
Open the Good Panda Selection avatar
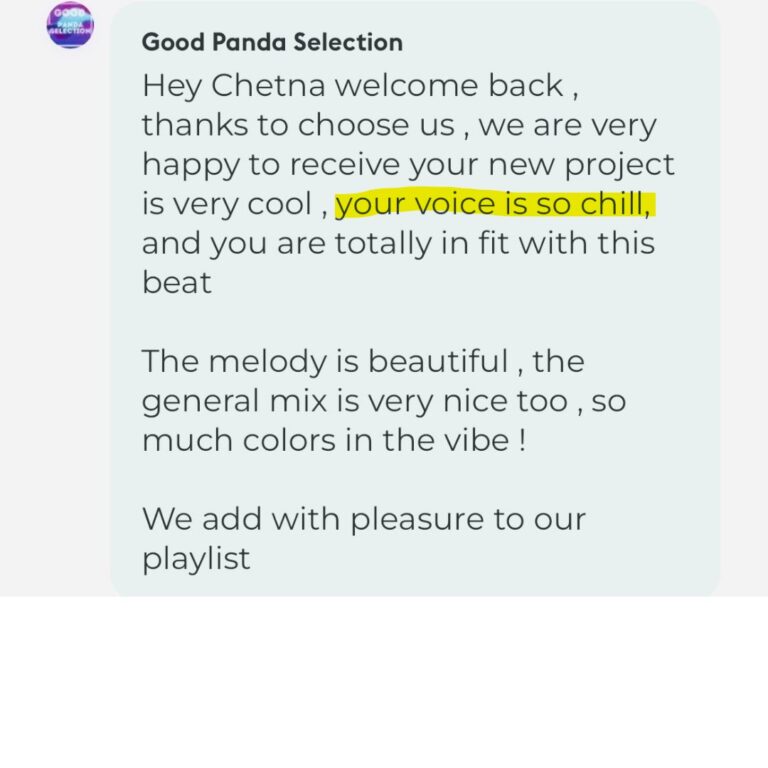pos(70,24)
